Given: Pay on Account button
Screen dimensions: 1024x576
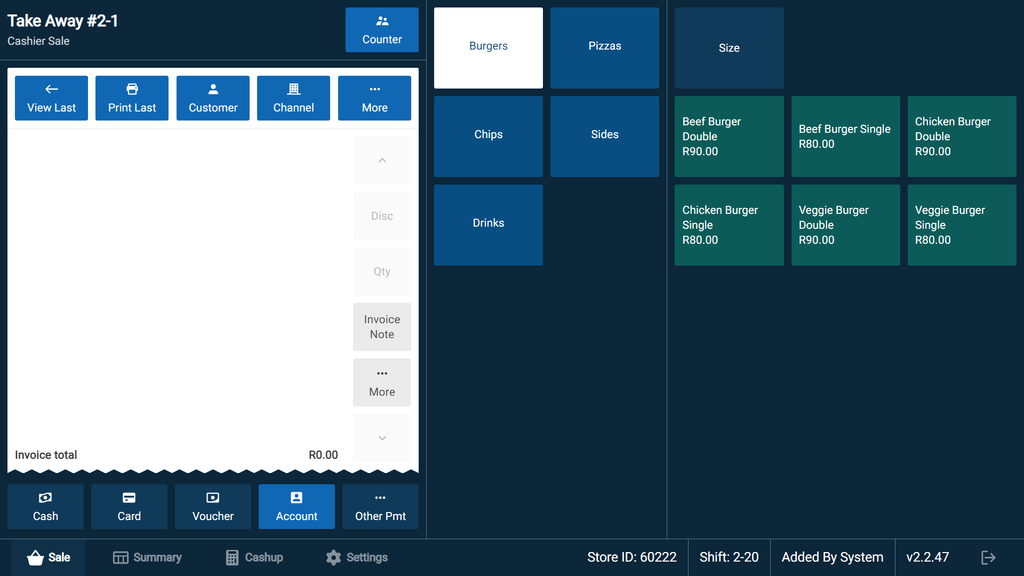Looking at the screenshot, I should click(296, 507).
